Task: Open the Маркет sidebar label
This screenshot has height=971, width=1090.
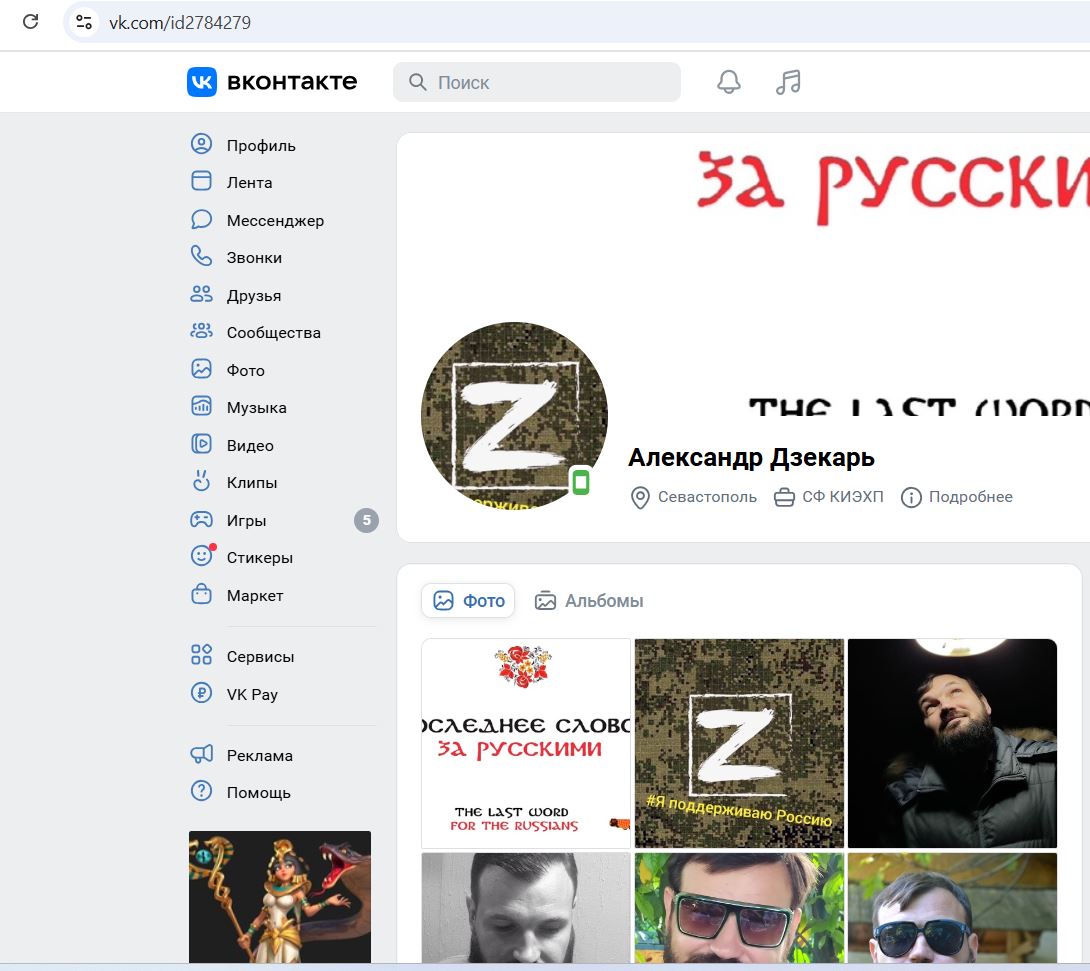Action: [x=255, y=596]
